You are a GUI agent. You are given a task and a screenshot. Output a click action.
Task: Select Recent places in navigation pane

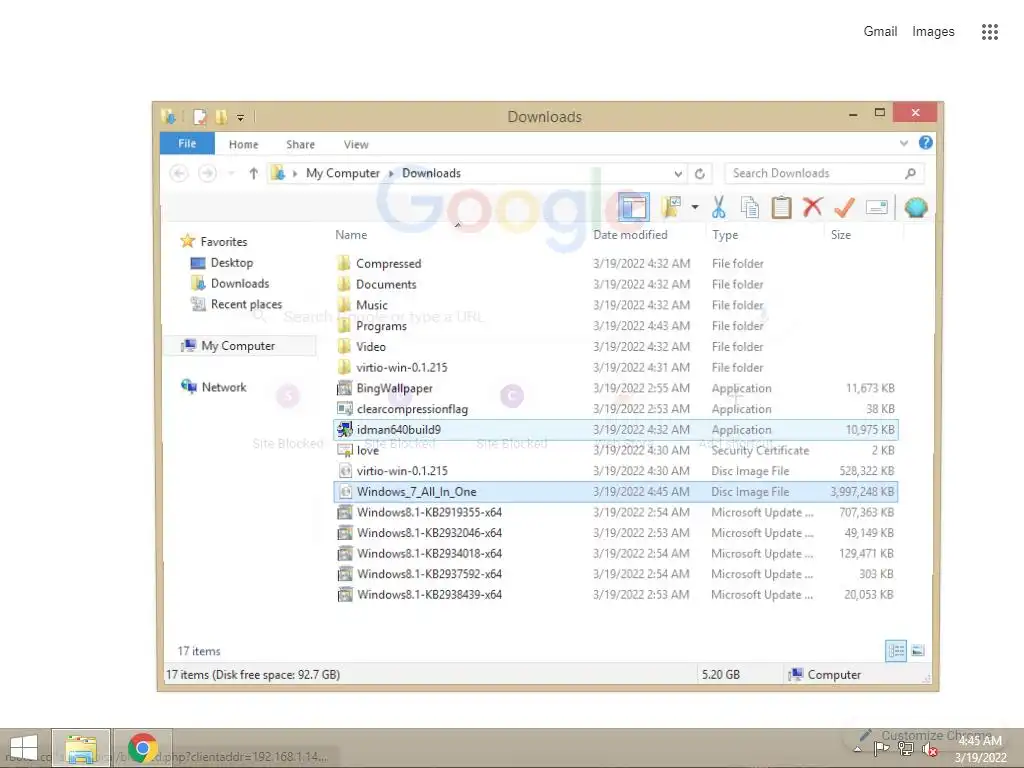246,304
